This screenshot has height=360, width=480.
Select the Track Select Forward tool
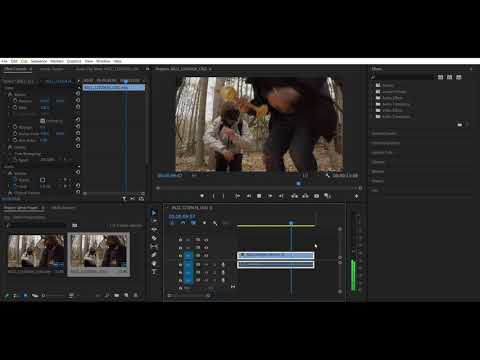[154, 221]
